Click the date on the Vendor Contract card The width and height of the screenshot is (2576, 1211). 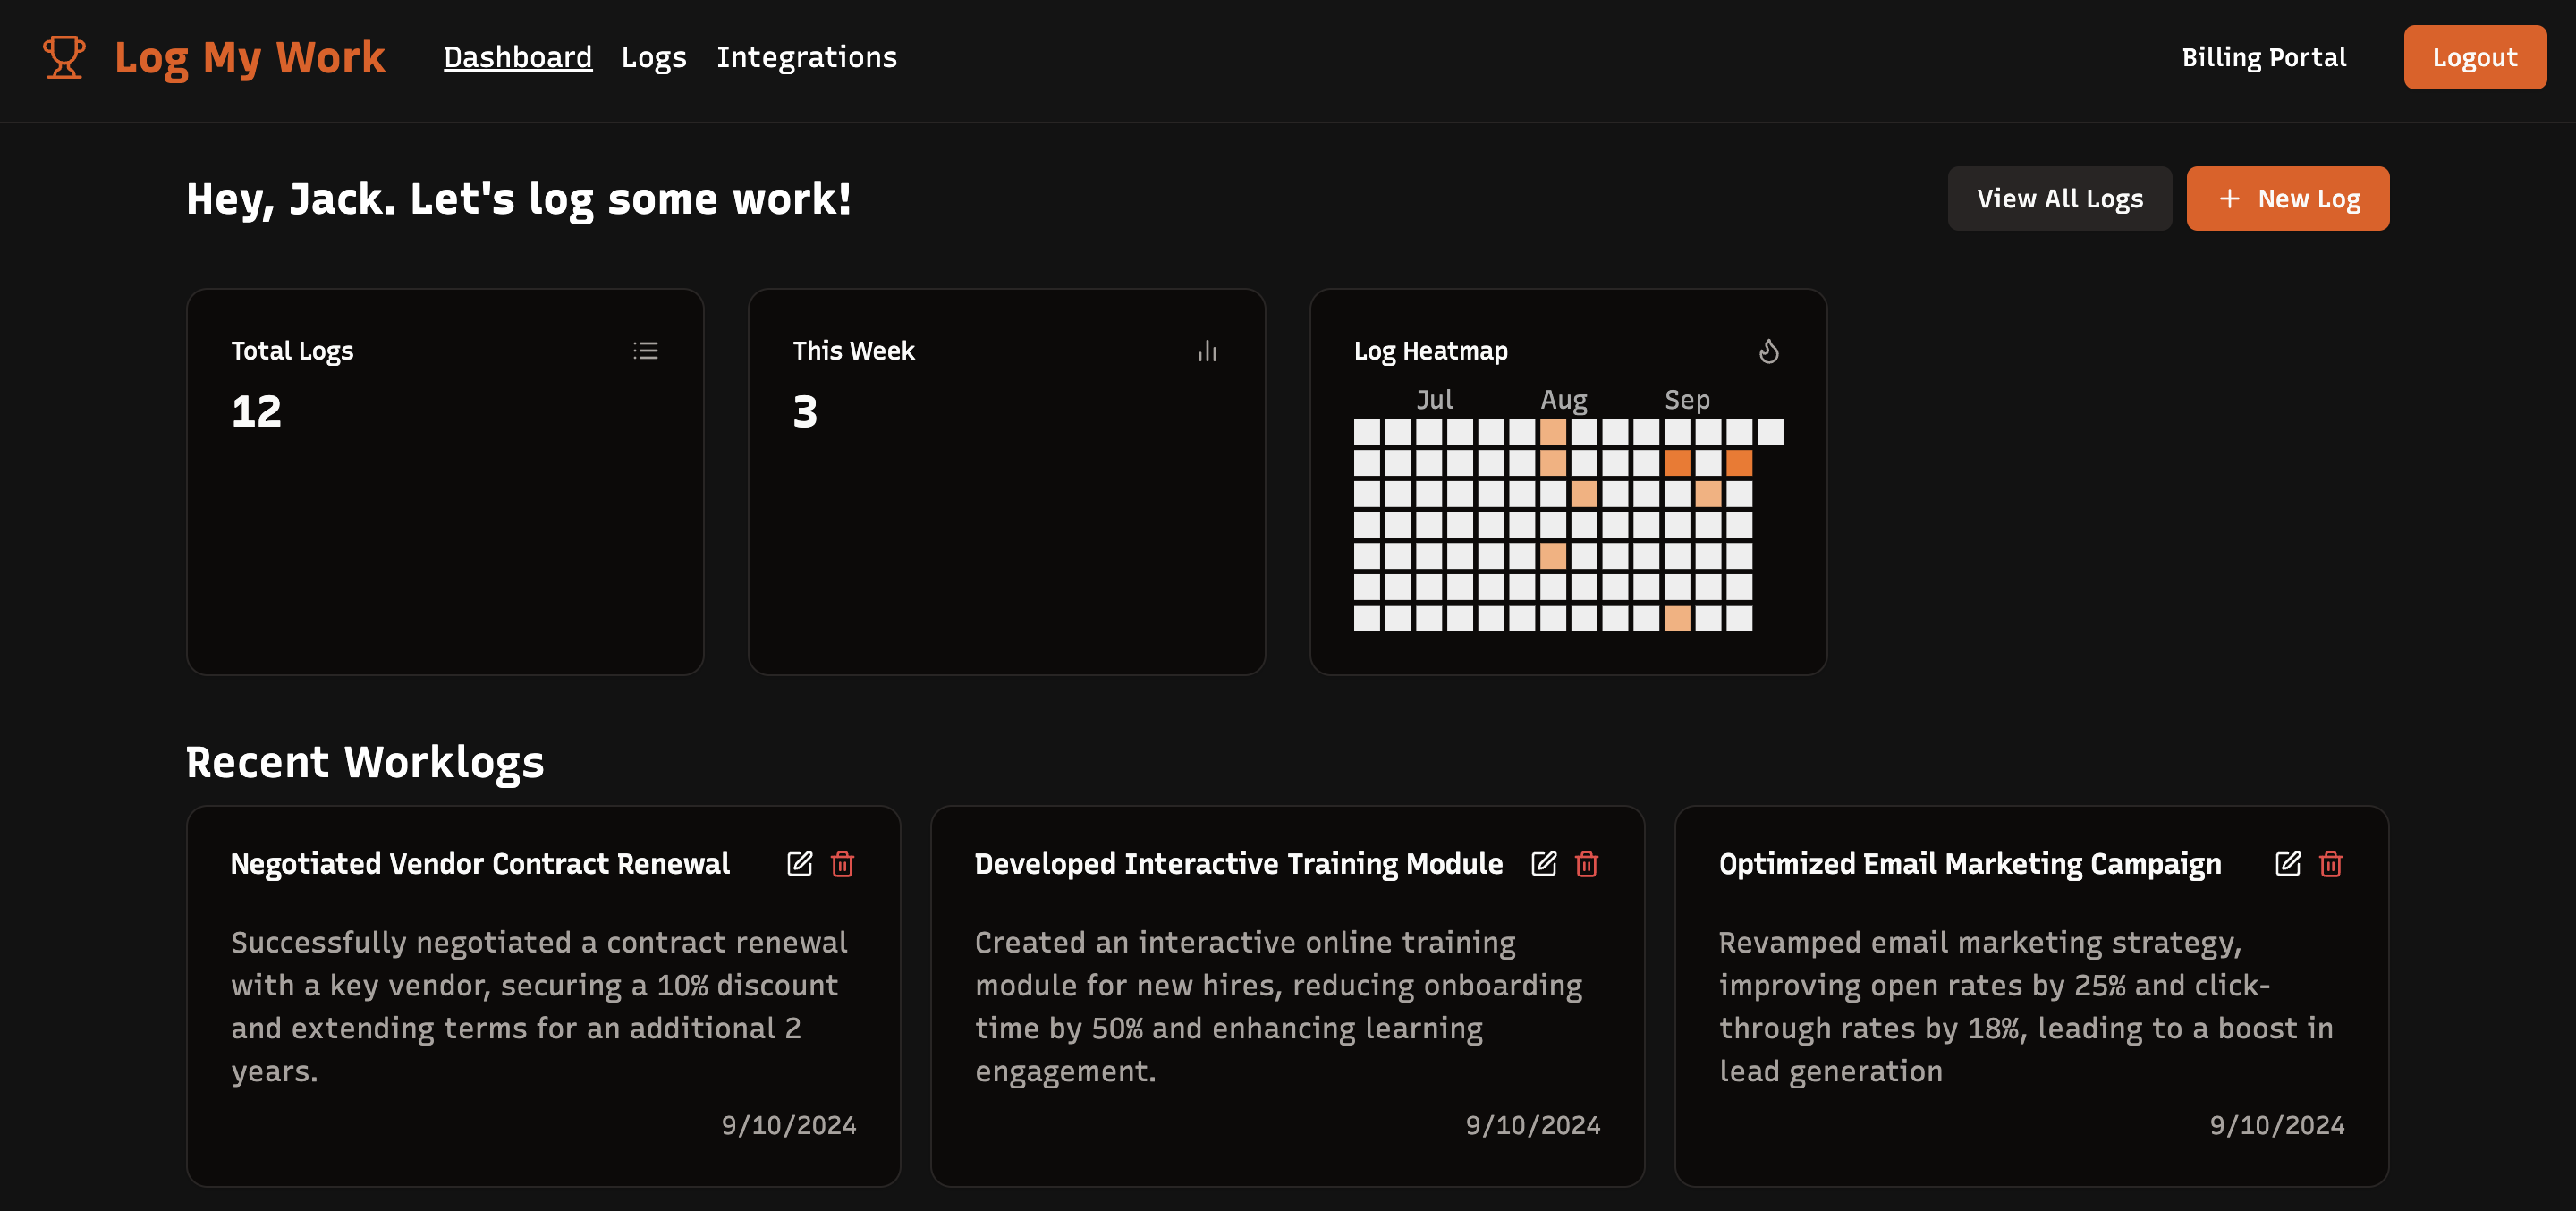pos(789,1125)
